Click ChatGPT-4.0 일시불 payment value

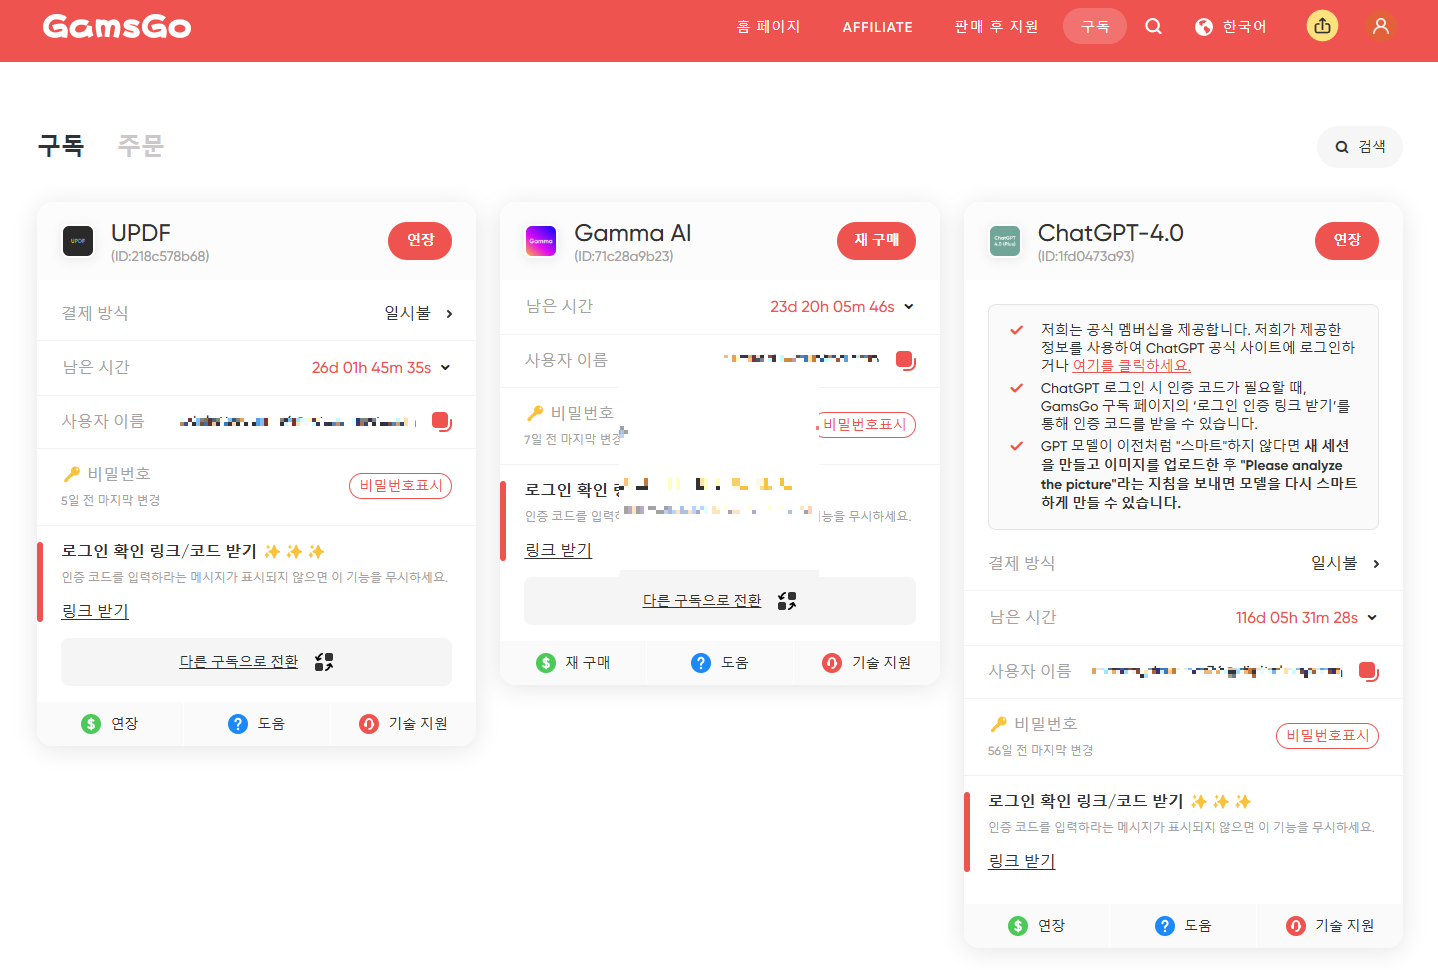[x=1334, y=563]
